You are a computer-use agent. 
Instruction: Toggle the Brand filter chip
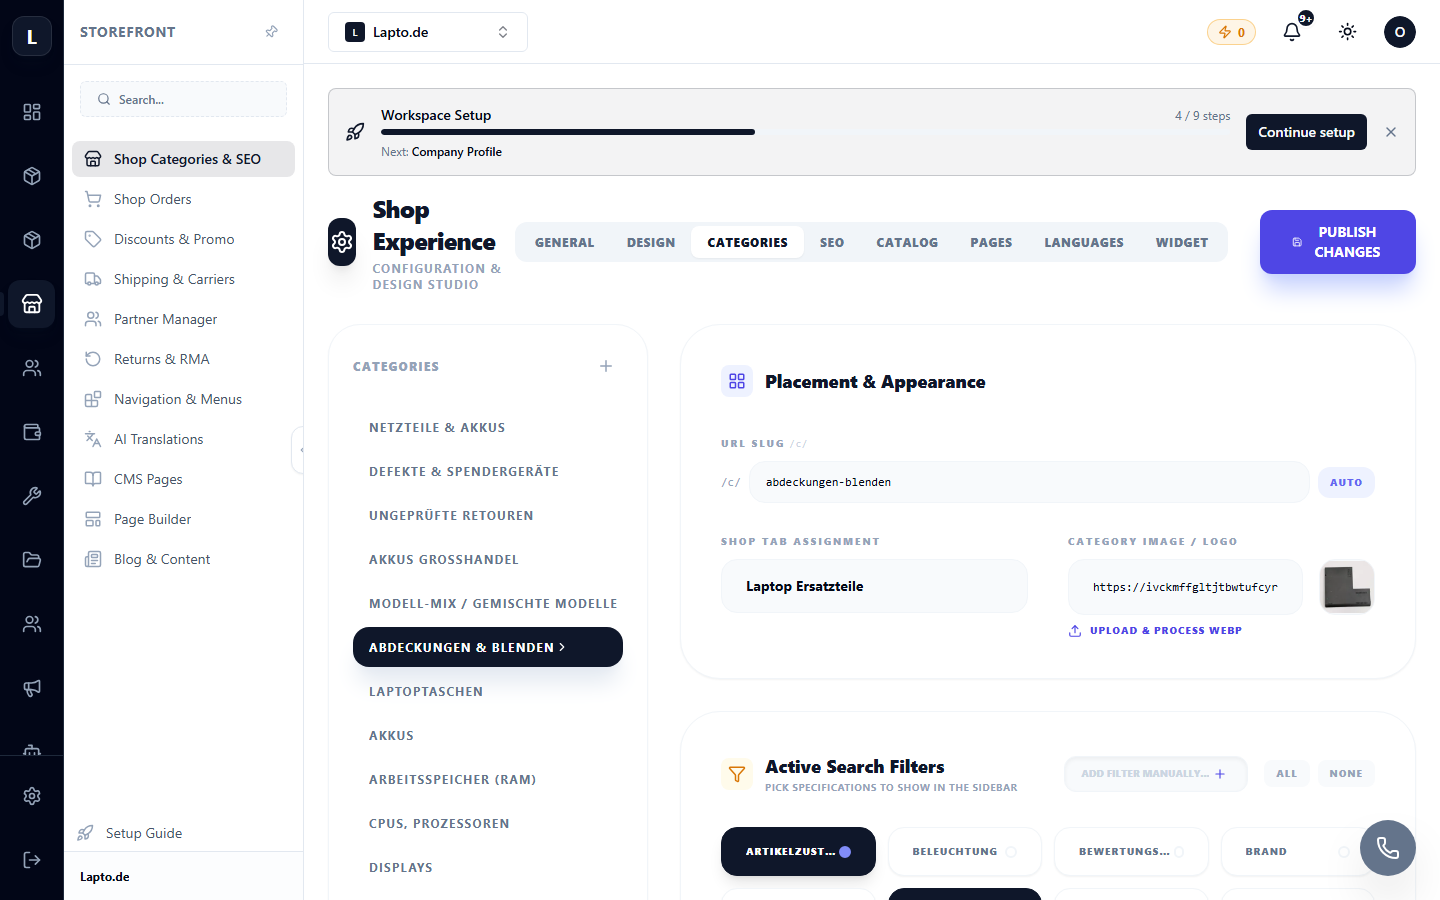[1297, 851]
